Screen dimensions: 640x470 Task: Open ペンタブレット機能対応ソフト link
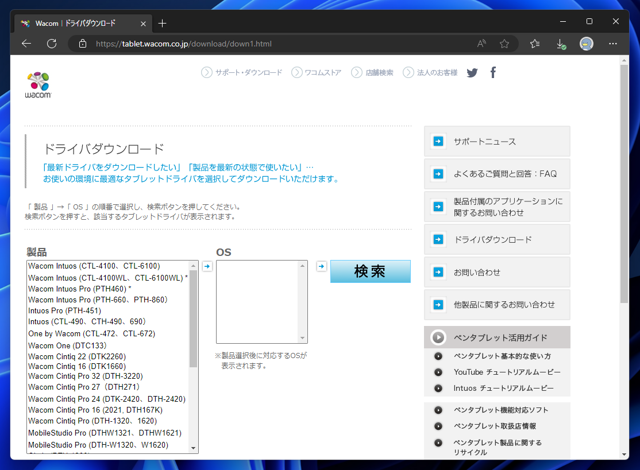point(501,410)
